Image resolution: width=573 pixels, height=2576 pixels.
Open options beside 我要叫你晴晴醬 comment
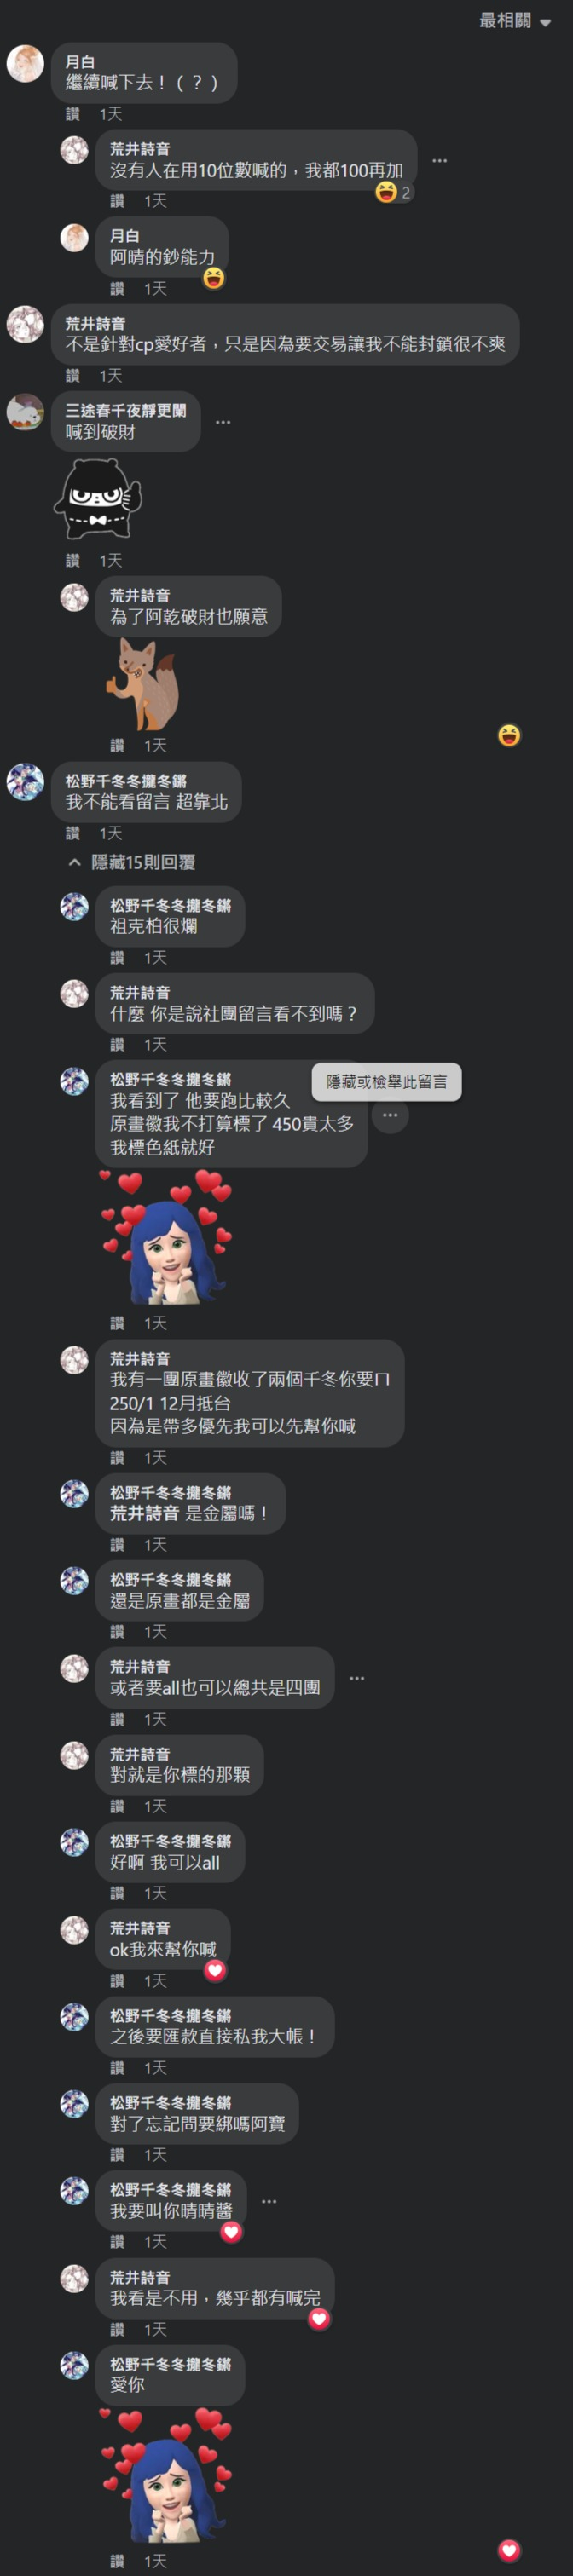click(x=269, y=2201)
